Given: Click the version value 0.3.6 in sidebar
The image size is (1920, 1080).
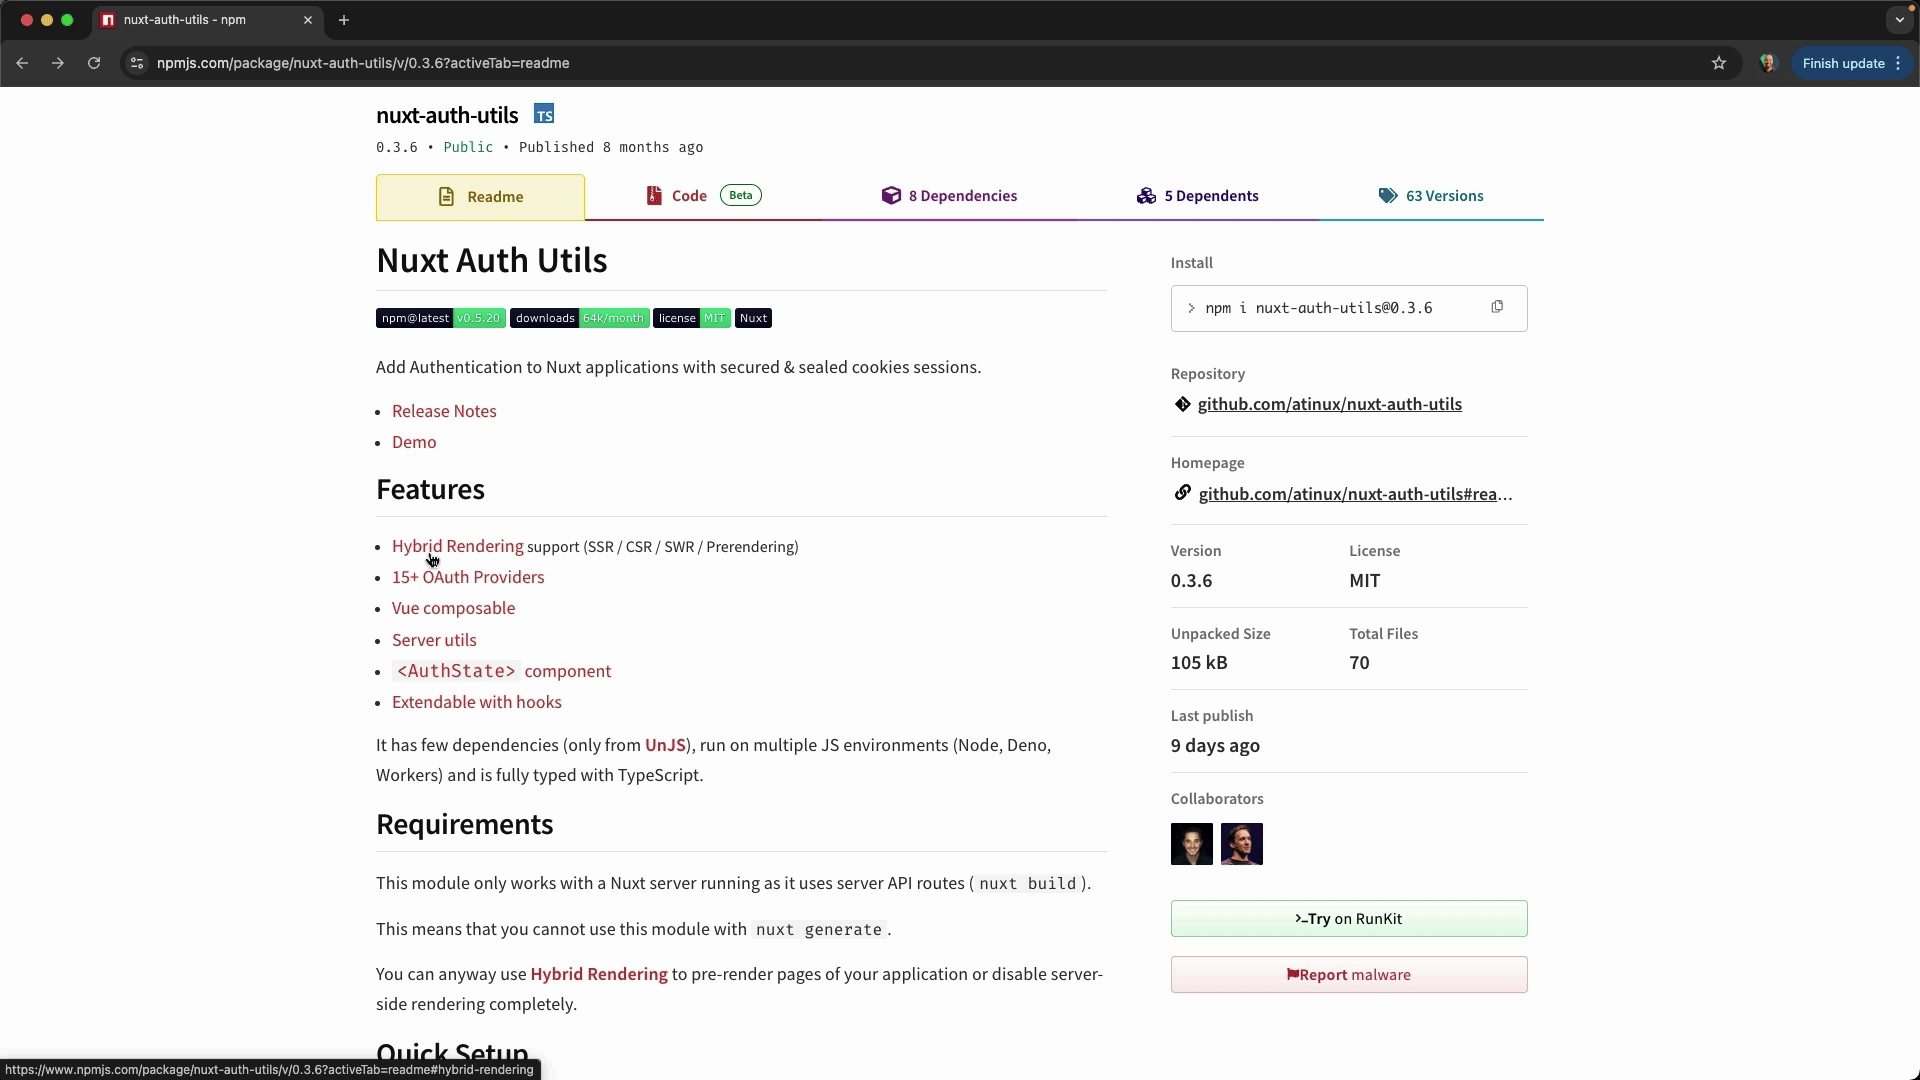Looking at the screenshot, I should point(1192,581).
